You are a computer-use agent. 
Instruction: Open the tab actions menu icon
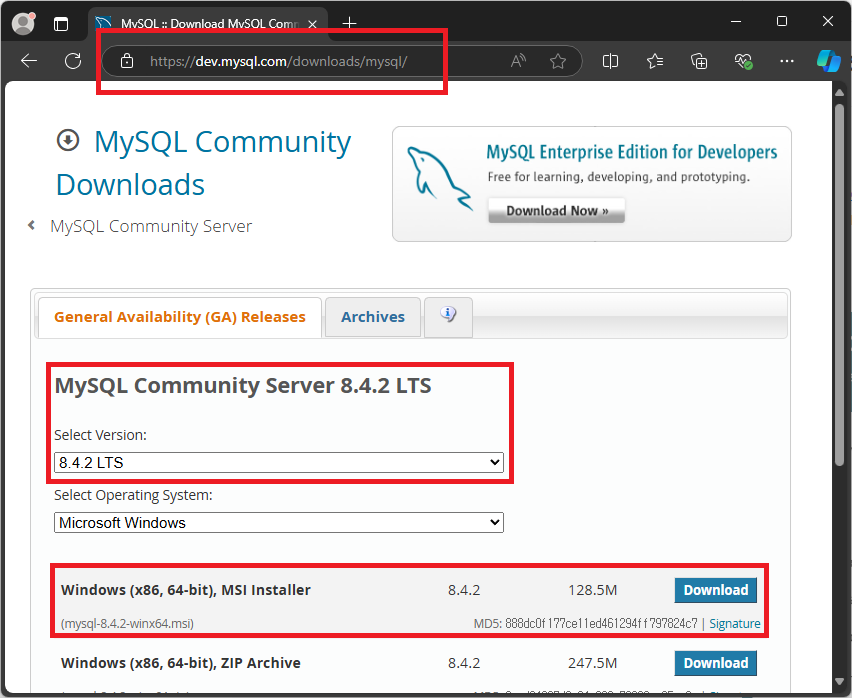(61, 24)
